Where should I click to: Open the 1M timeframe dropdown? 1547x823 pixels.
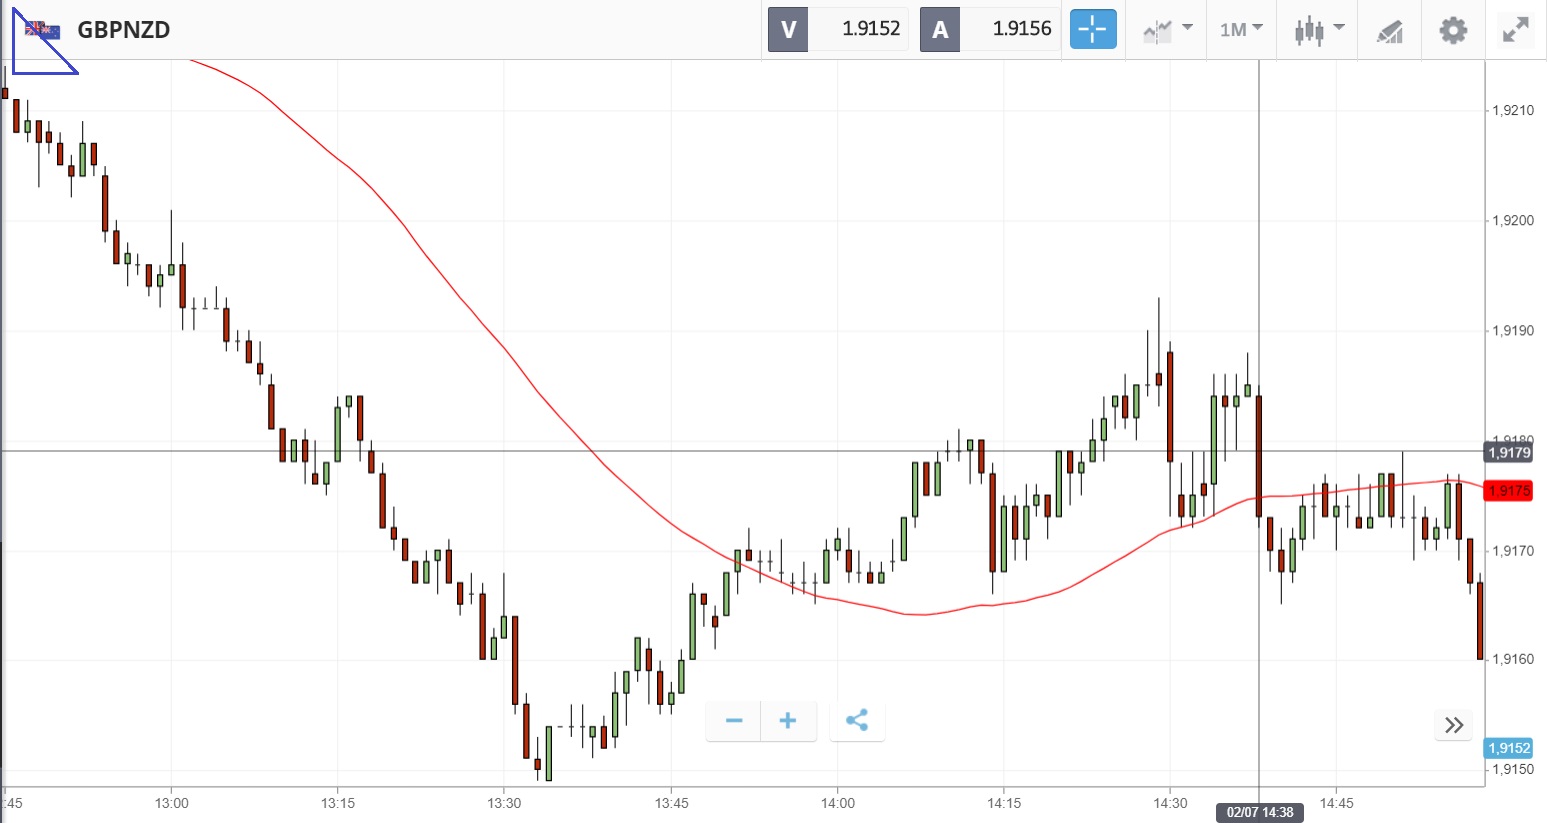[1241, 30]
